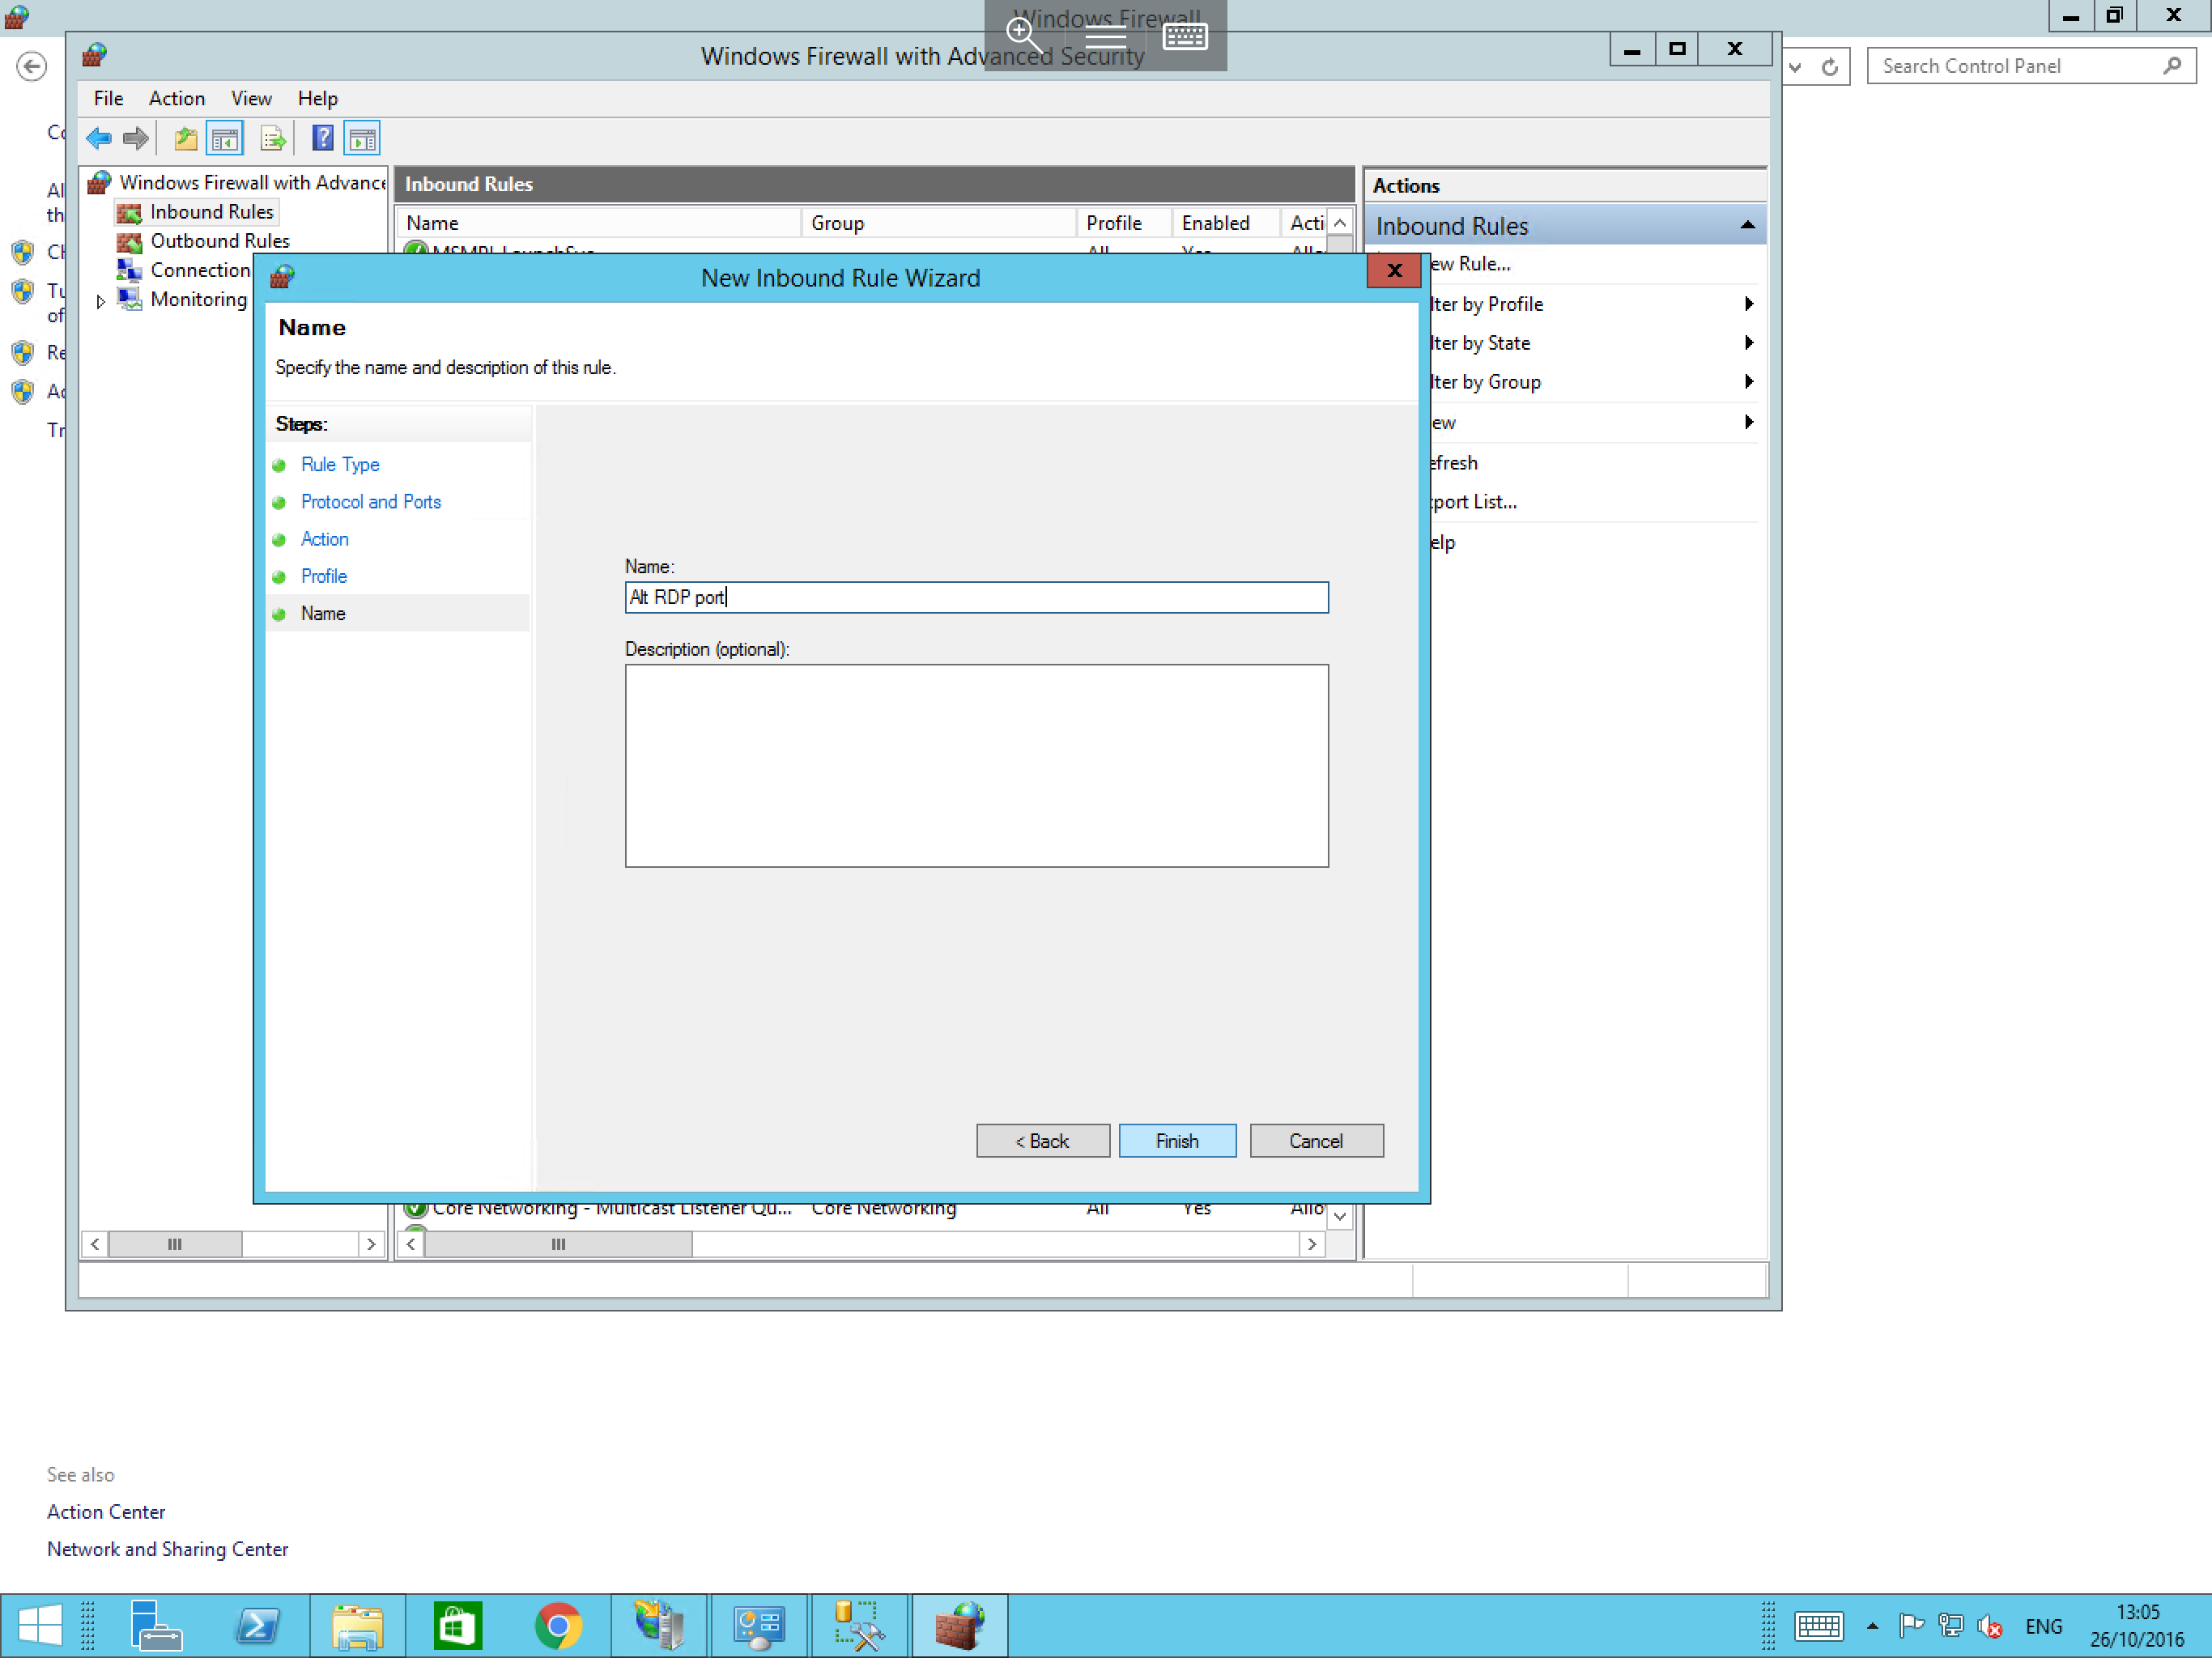Open the on-screen keyboard tray icon
This screenshot has height=1658, width=2212.
point(1818,1626)
